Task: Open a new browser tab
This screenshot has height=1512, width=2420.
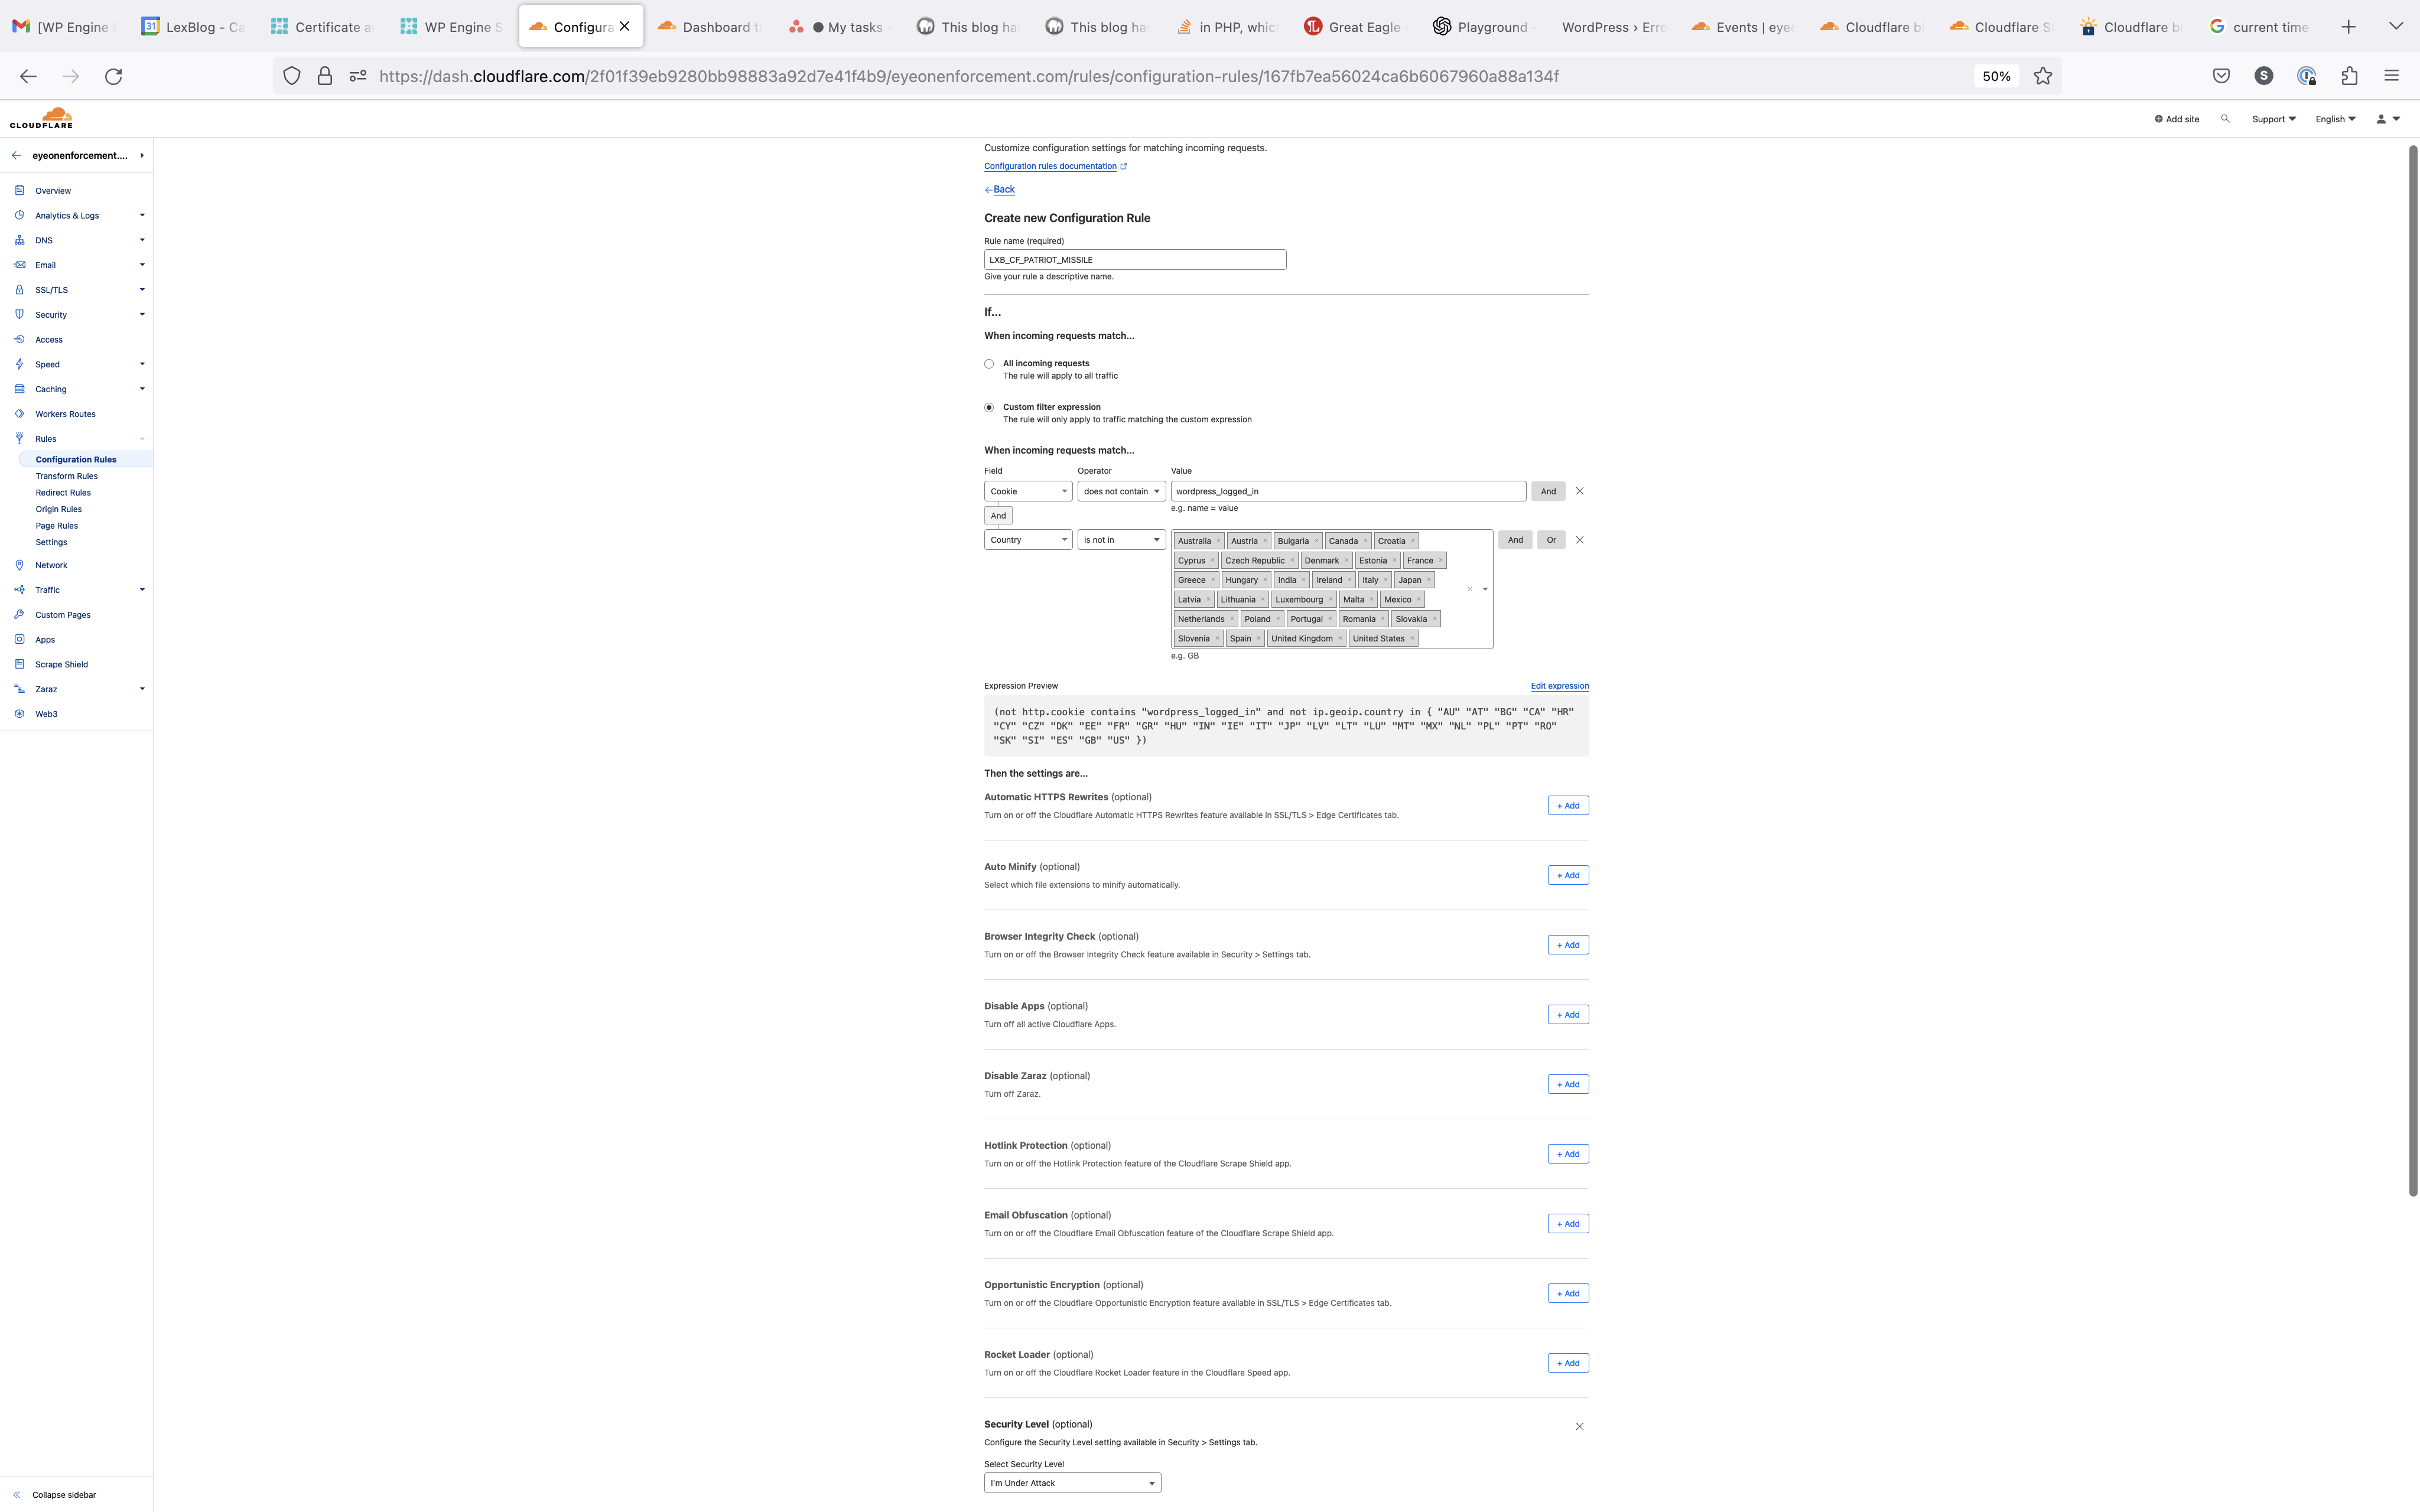Action: 2349,27
